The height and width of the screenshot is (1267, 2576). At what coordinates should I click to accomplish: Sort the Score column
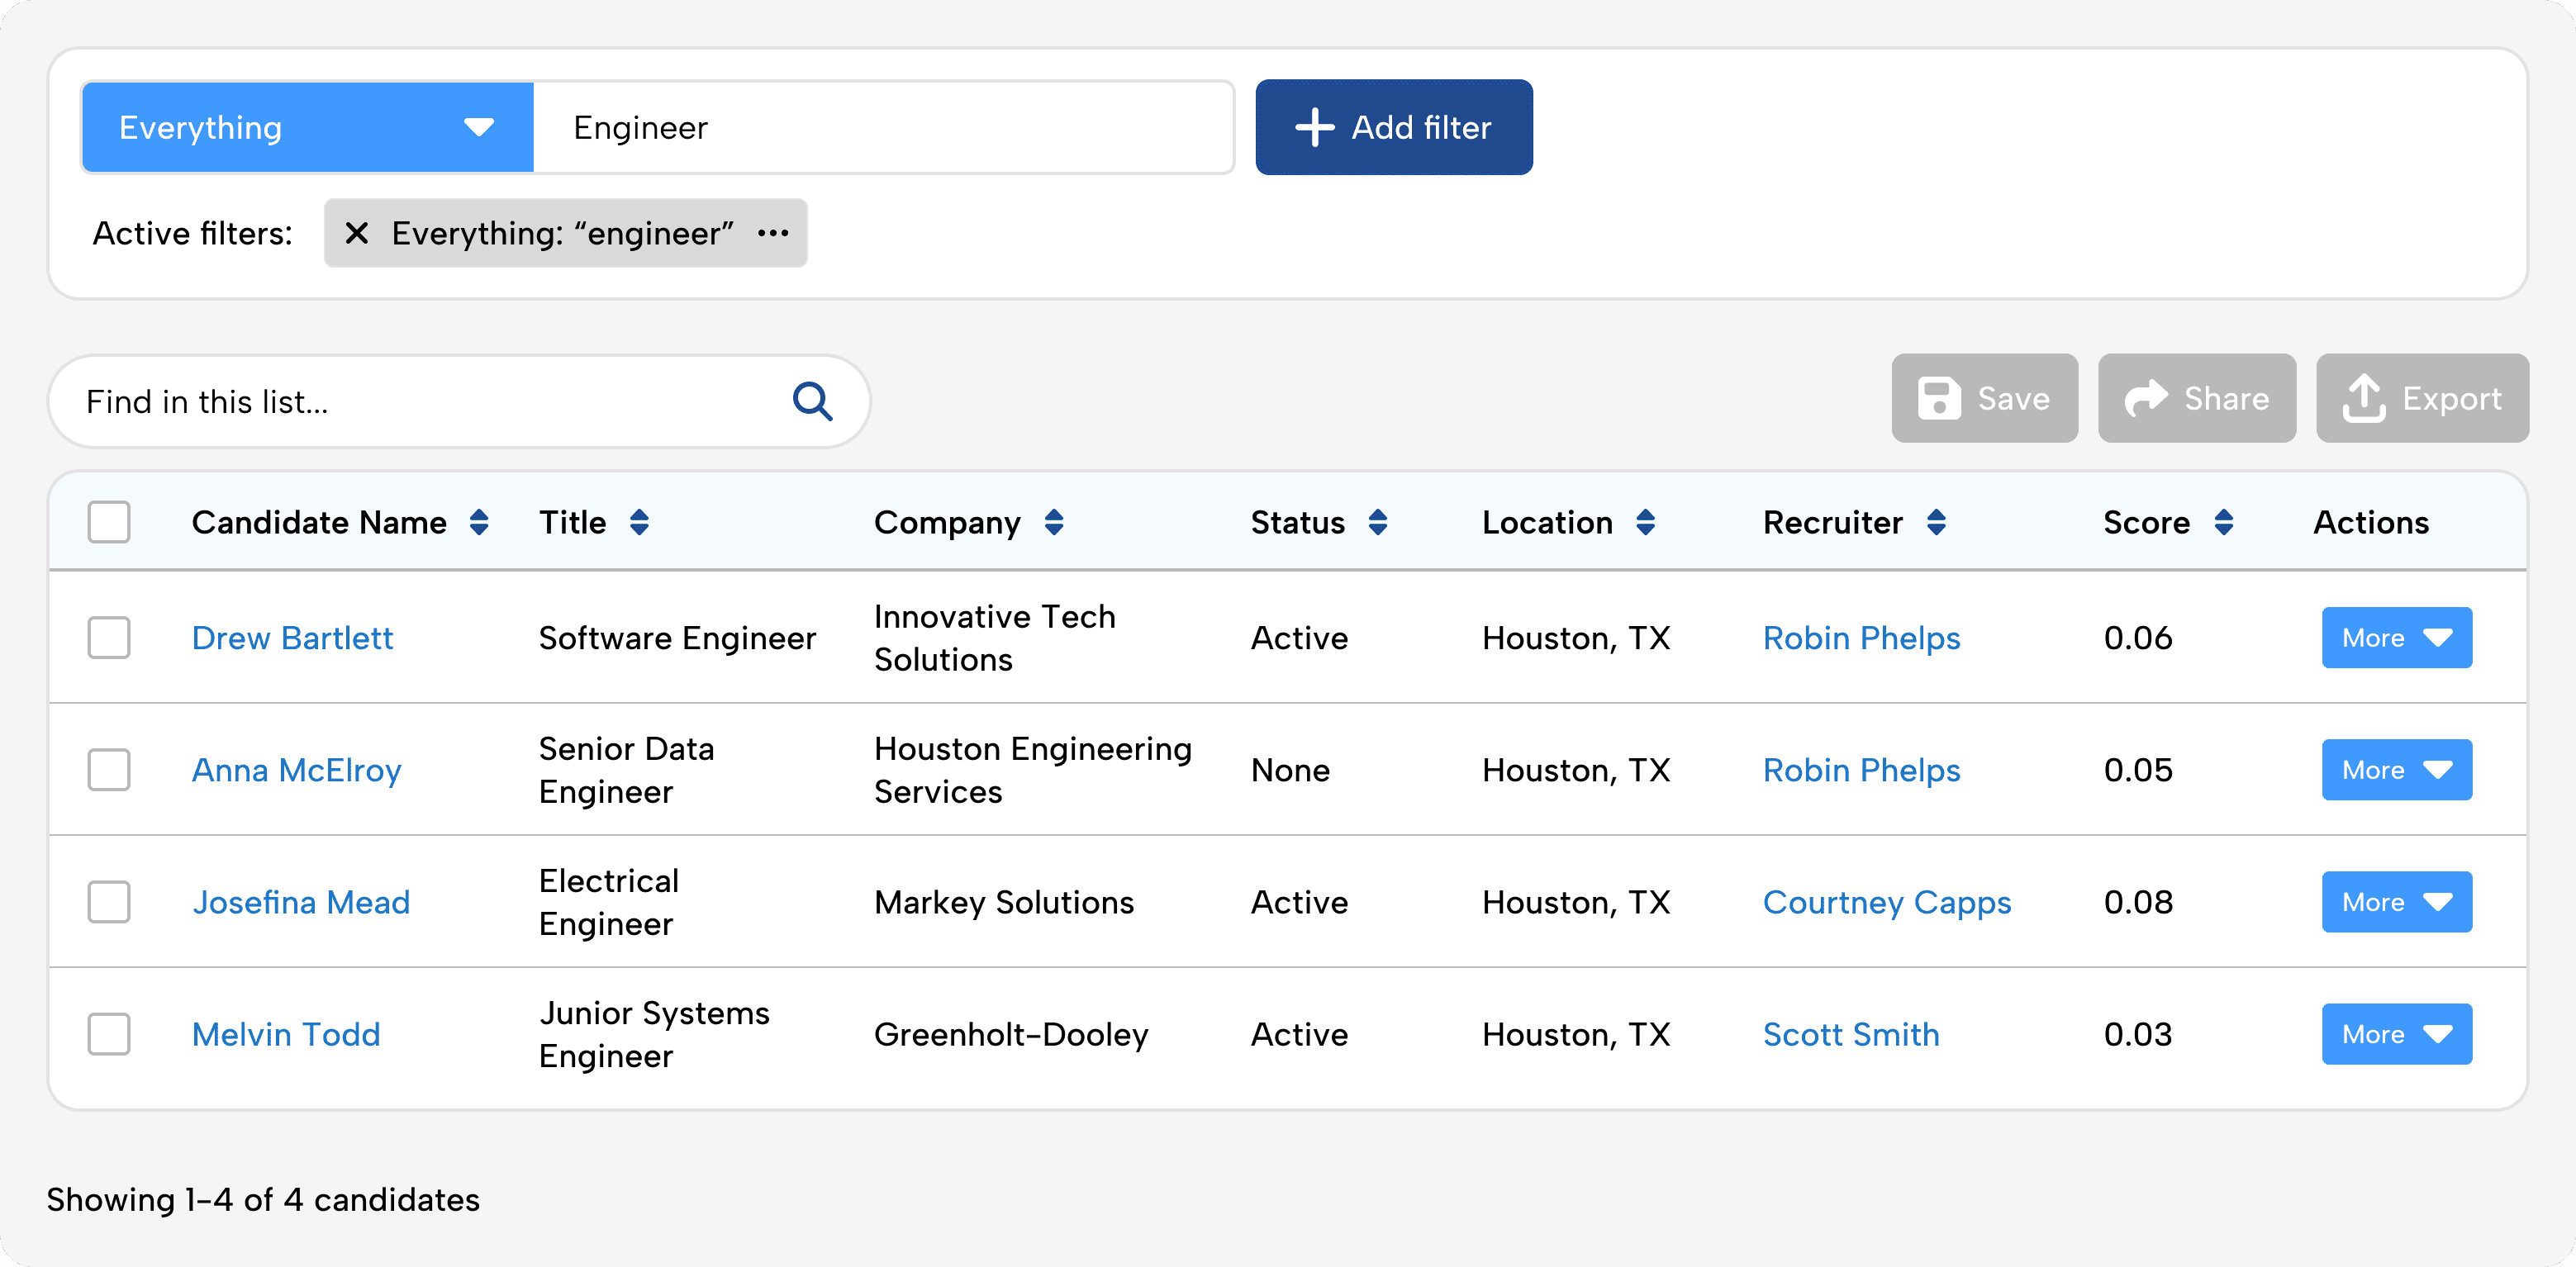(x=2224, y=522)
